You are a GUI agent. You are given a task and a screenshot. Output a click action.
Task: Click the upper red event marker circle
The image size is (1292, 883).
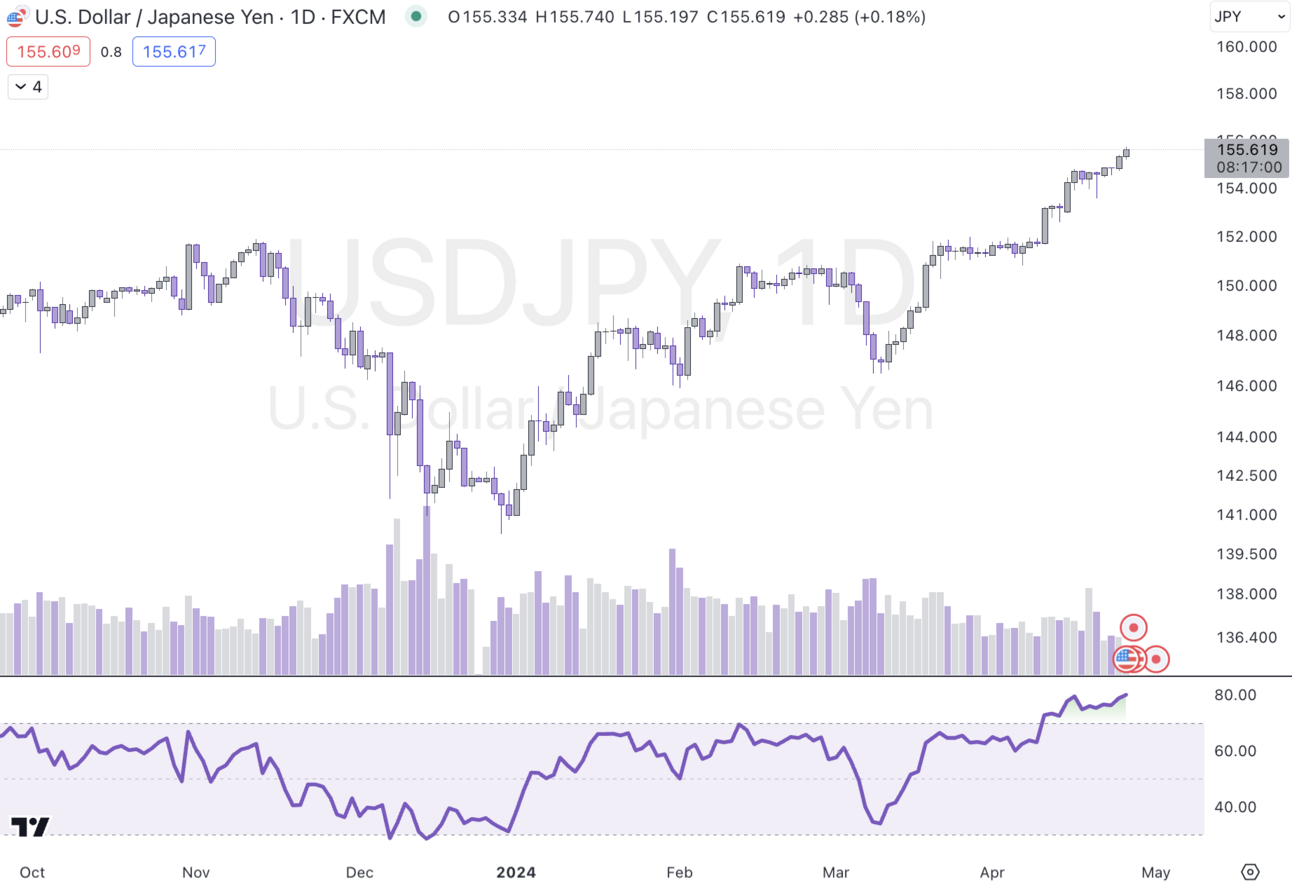point(1133,626)
